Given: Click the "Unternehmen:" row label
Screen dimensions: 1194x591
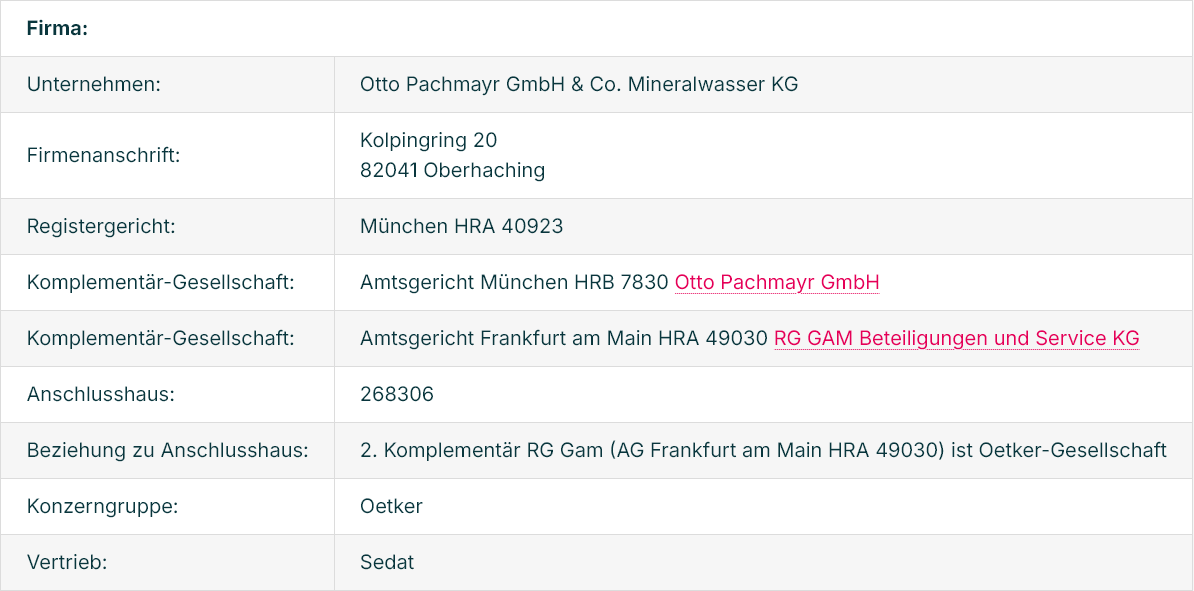Looking at the screenshot, I should coord(94,85).
